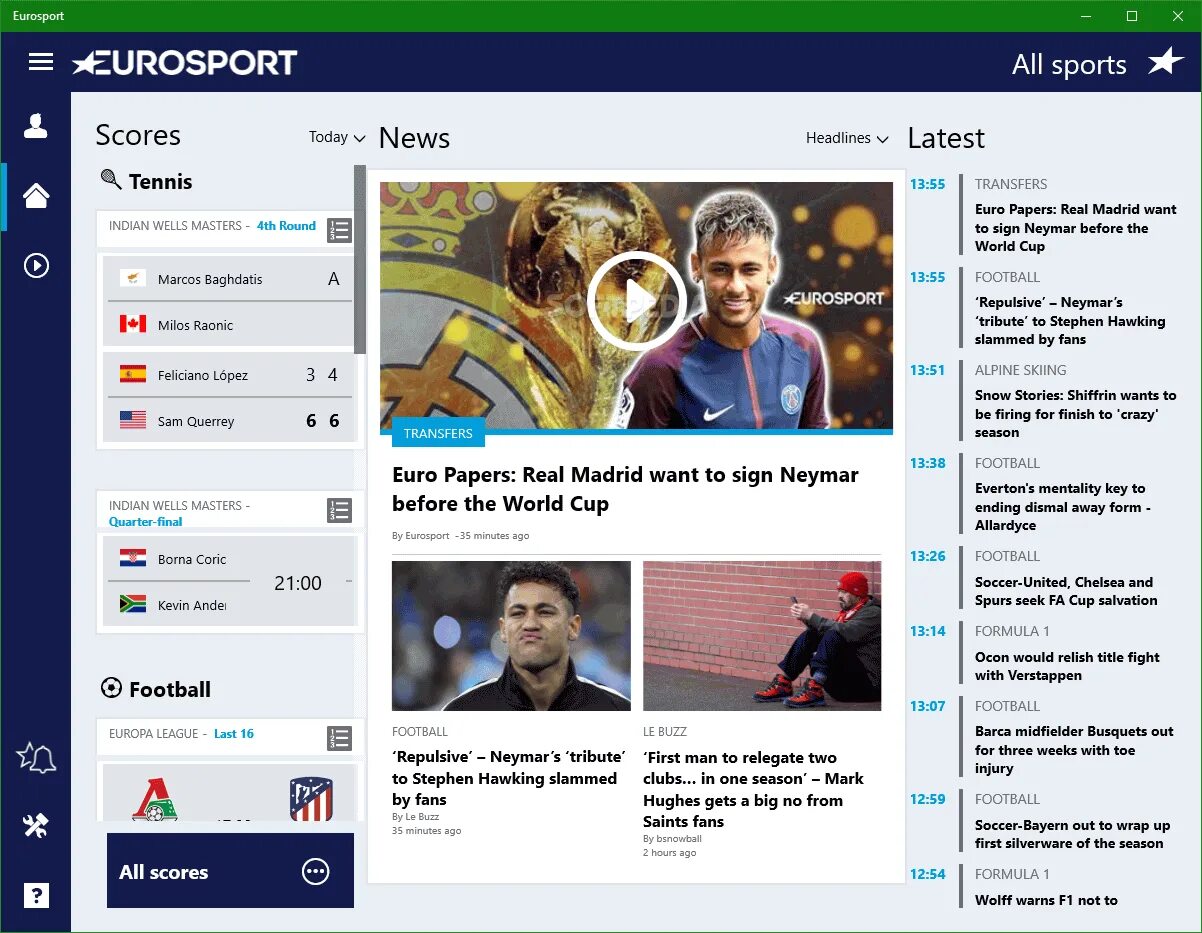Open the Everton's mentality latest news item
The image size is (1202, 933).
[1063, 506]
